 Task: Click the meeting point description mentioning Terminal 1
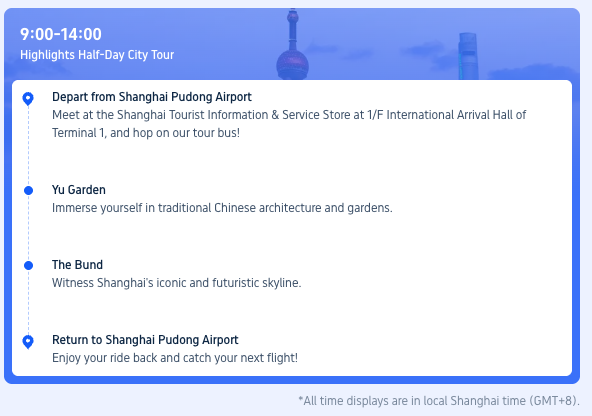pos(289,124)
